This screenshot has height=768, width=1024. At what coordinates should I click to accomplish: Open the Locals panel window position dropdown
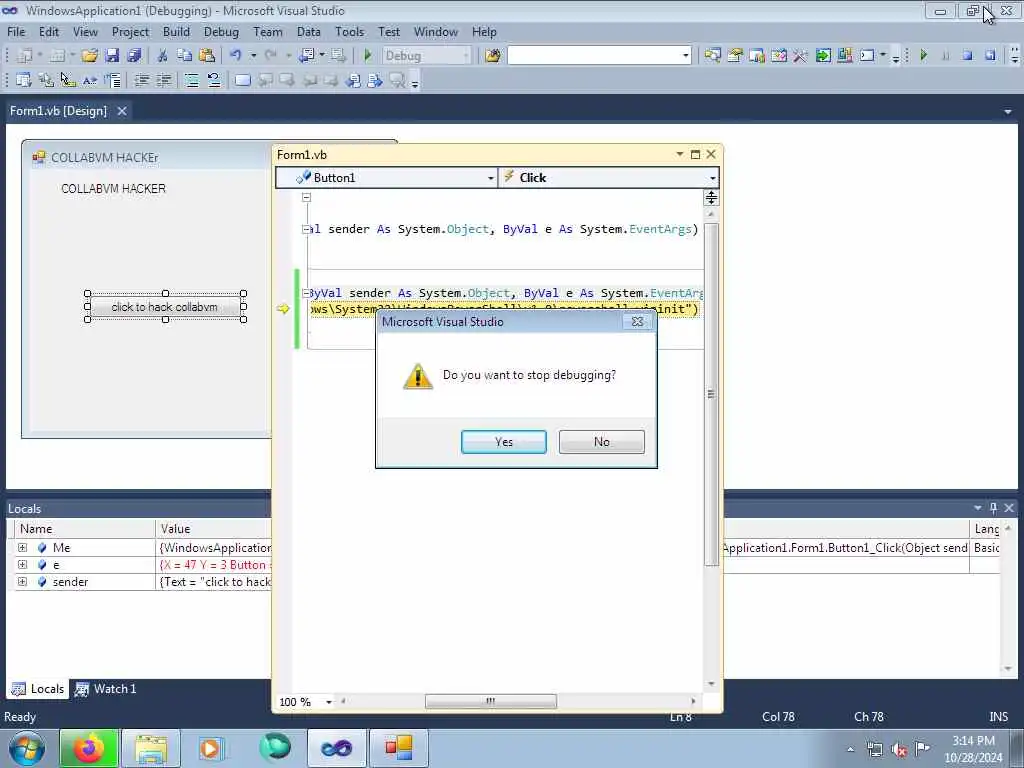(978, 507)
